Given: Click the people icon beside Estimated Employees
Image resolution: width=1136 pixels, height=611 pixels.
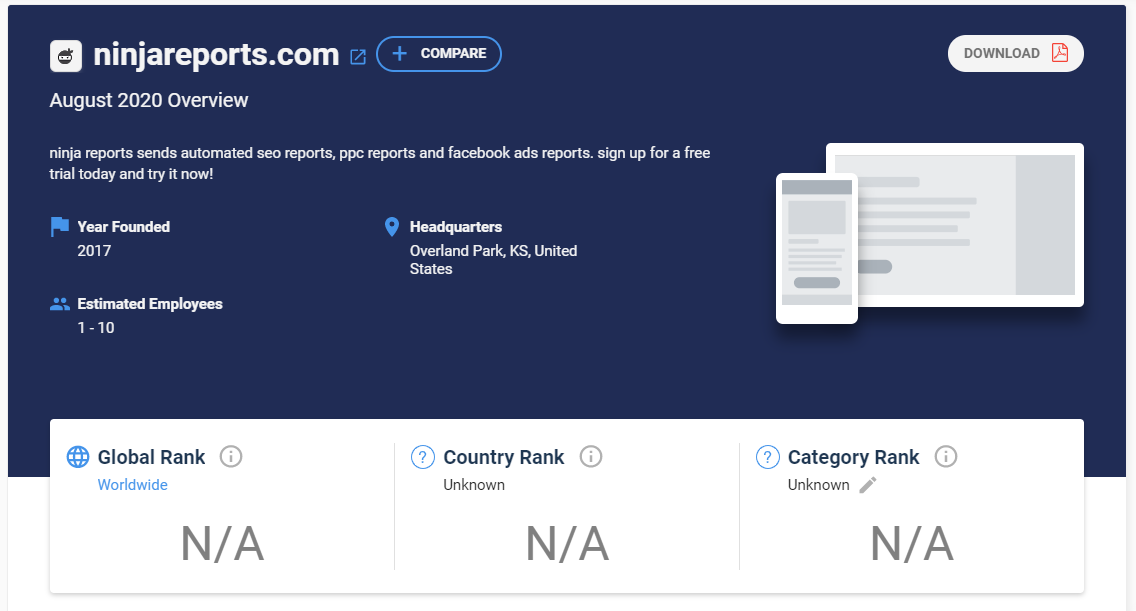Looking at the screenshot, I should coord(59,302).
